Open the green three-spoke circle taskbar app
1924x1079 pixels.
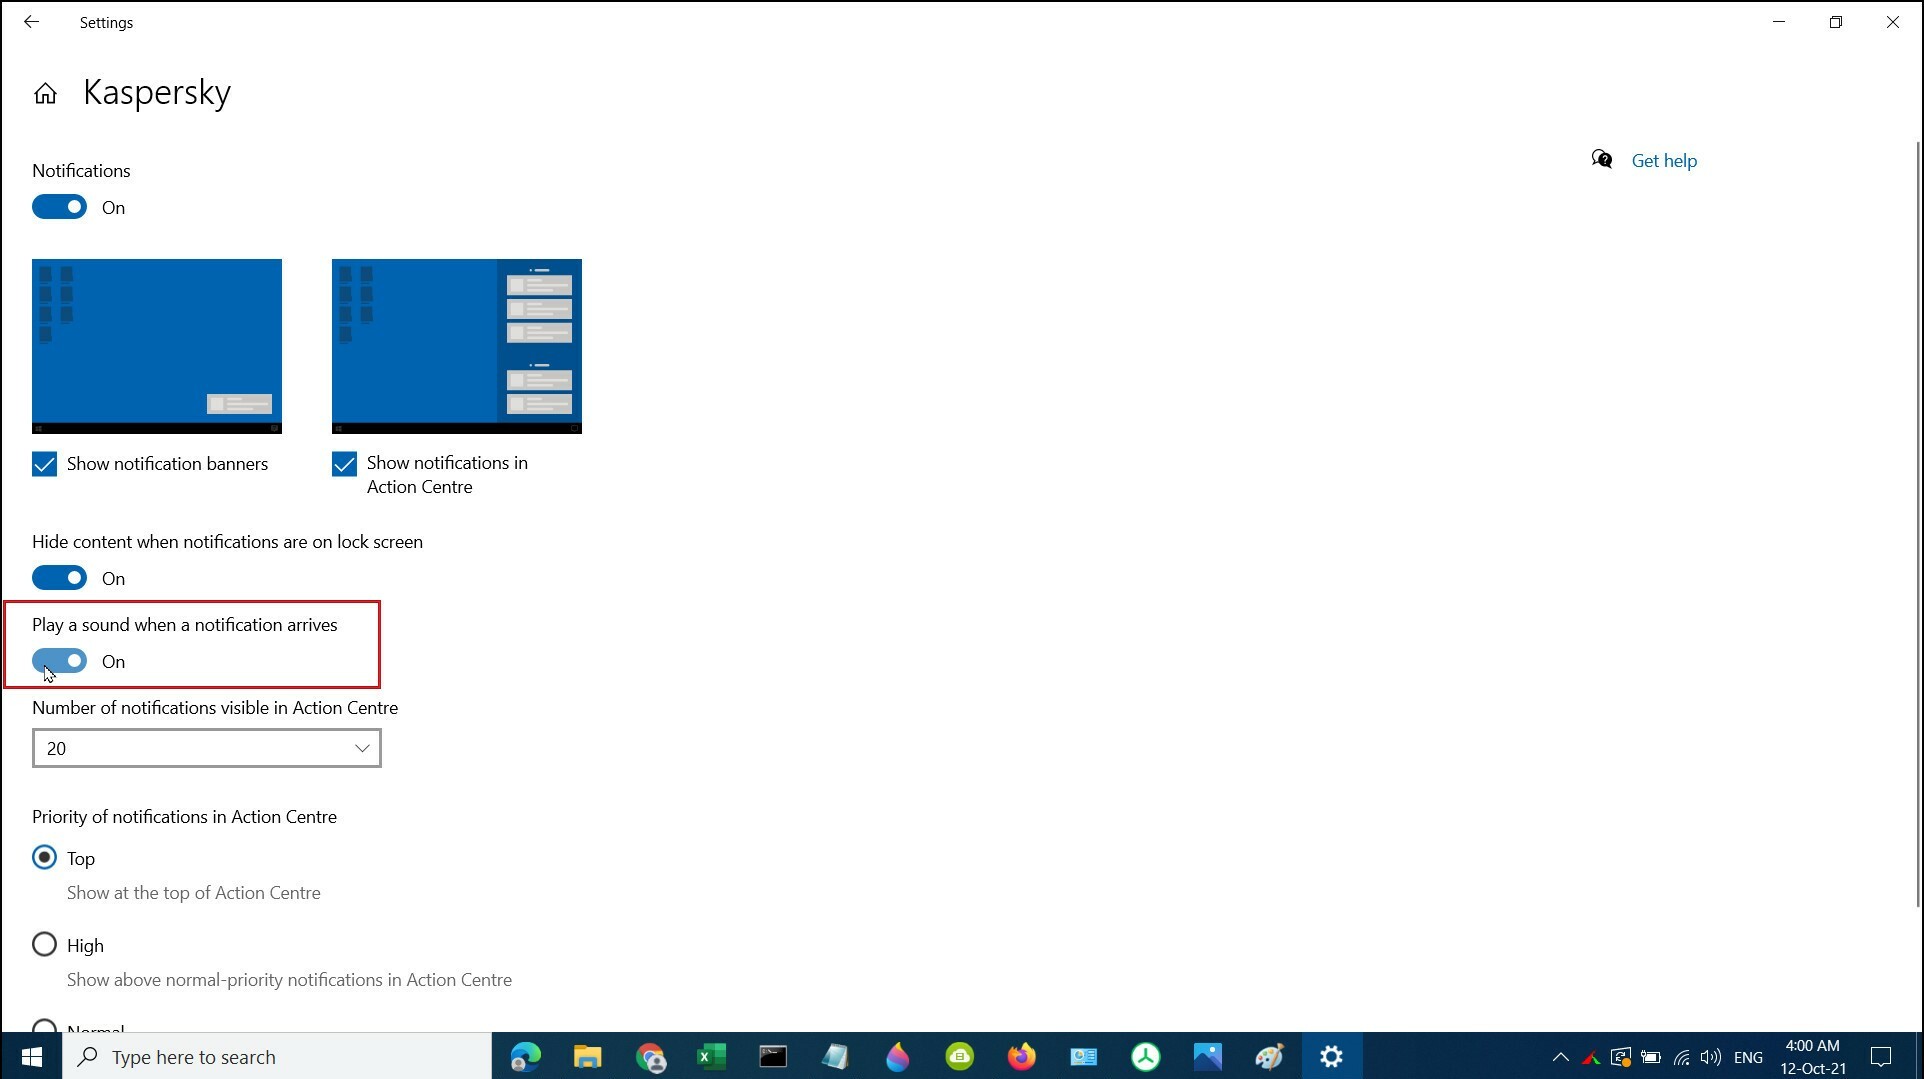(1145, 1057)
